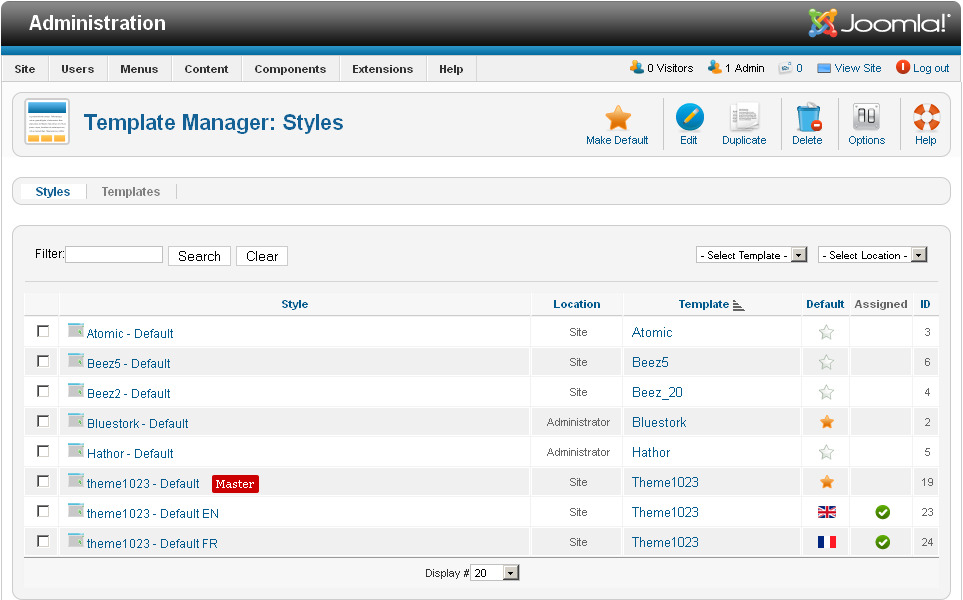Click the French flag icon

[x=827, y=542]
